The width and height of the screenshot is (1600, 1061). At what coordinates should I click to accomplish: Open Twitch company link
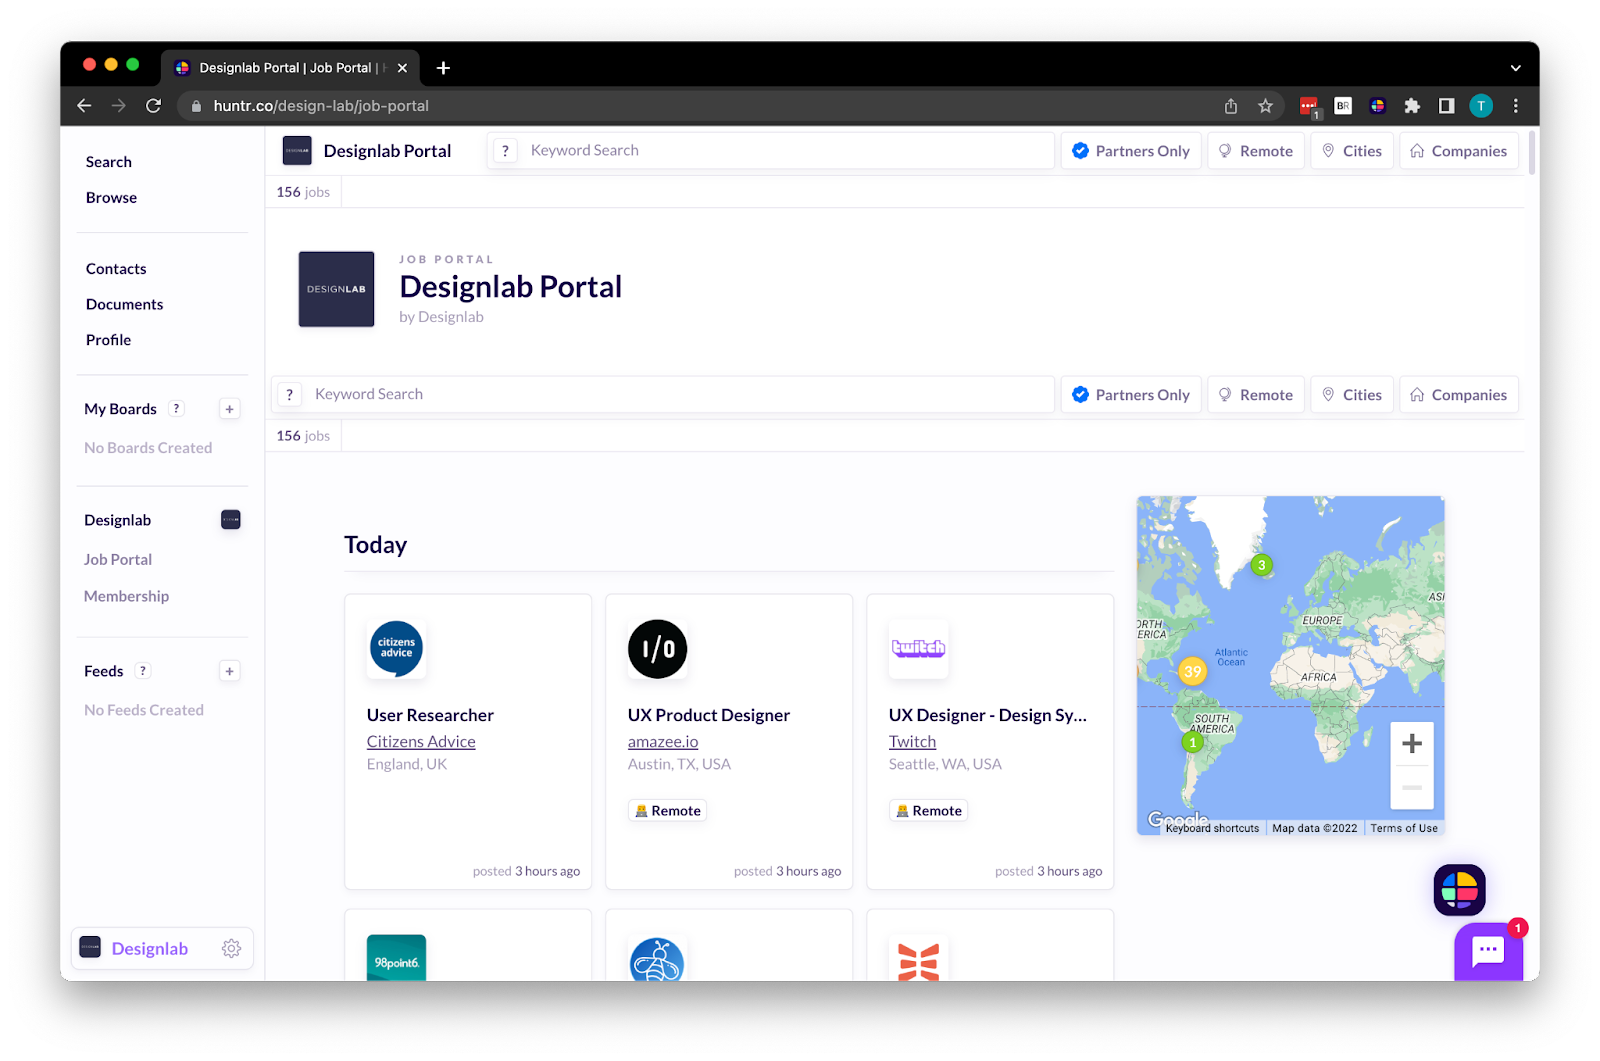click(912, 742)
